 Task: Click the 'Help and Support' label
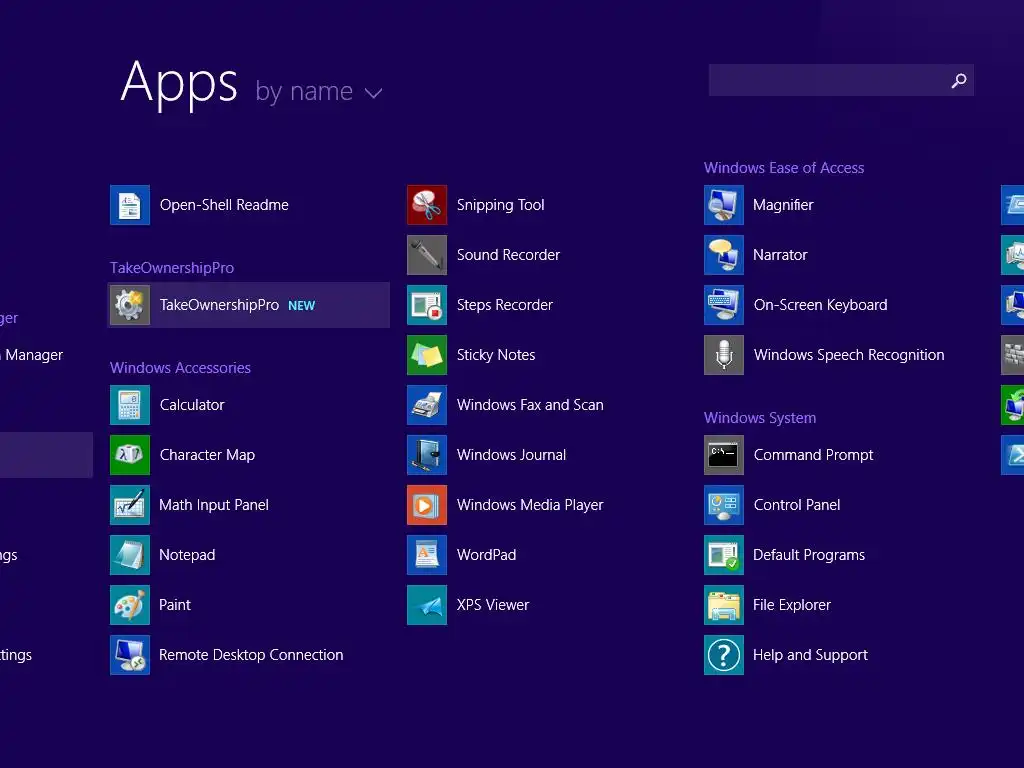coord(810,655)
